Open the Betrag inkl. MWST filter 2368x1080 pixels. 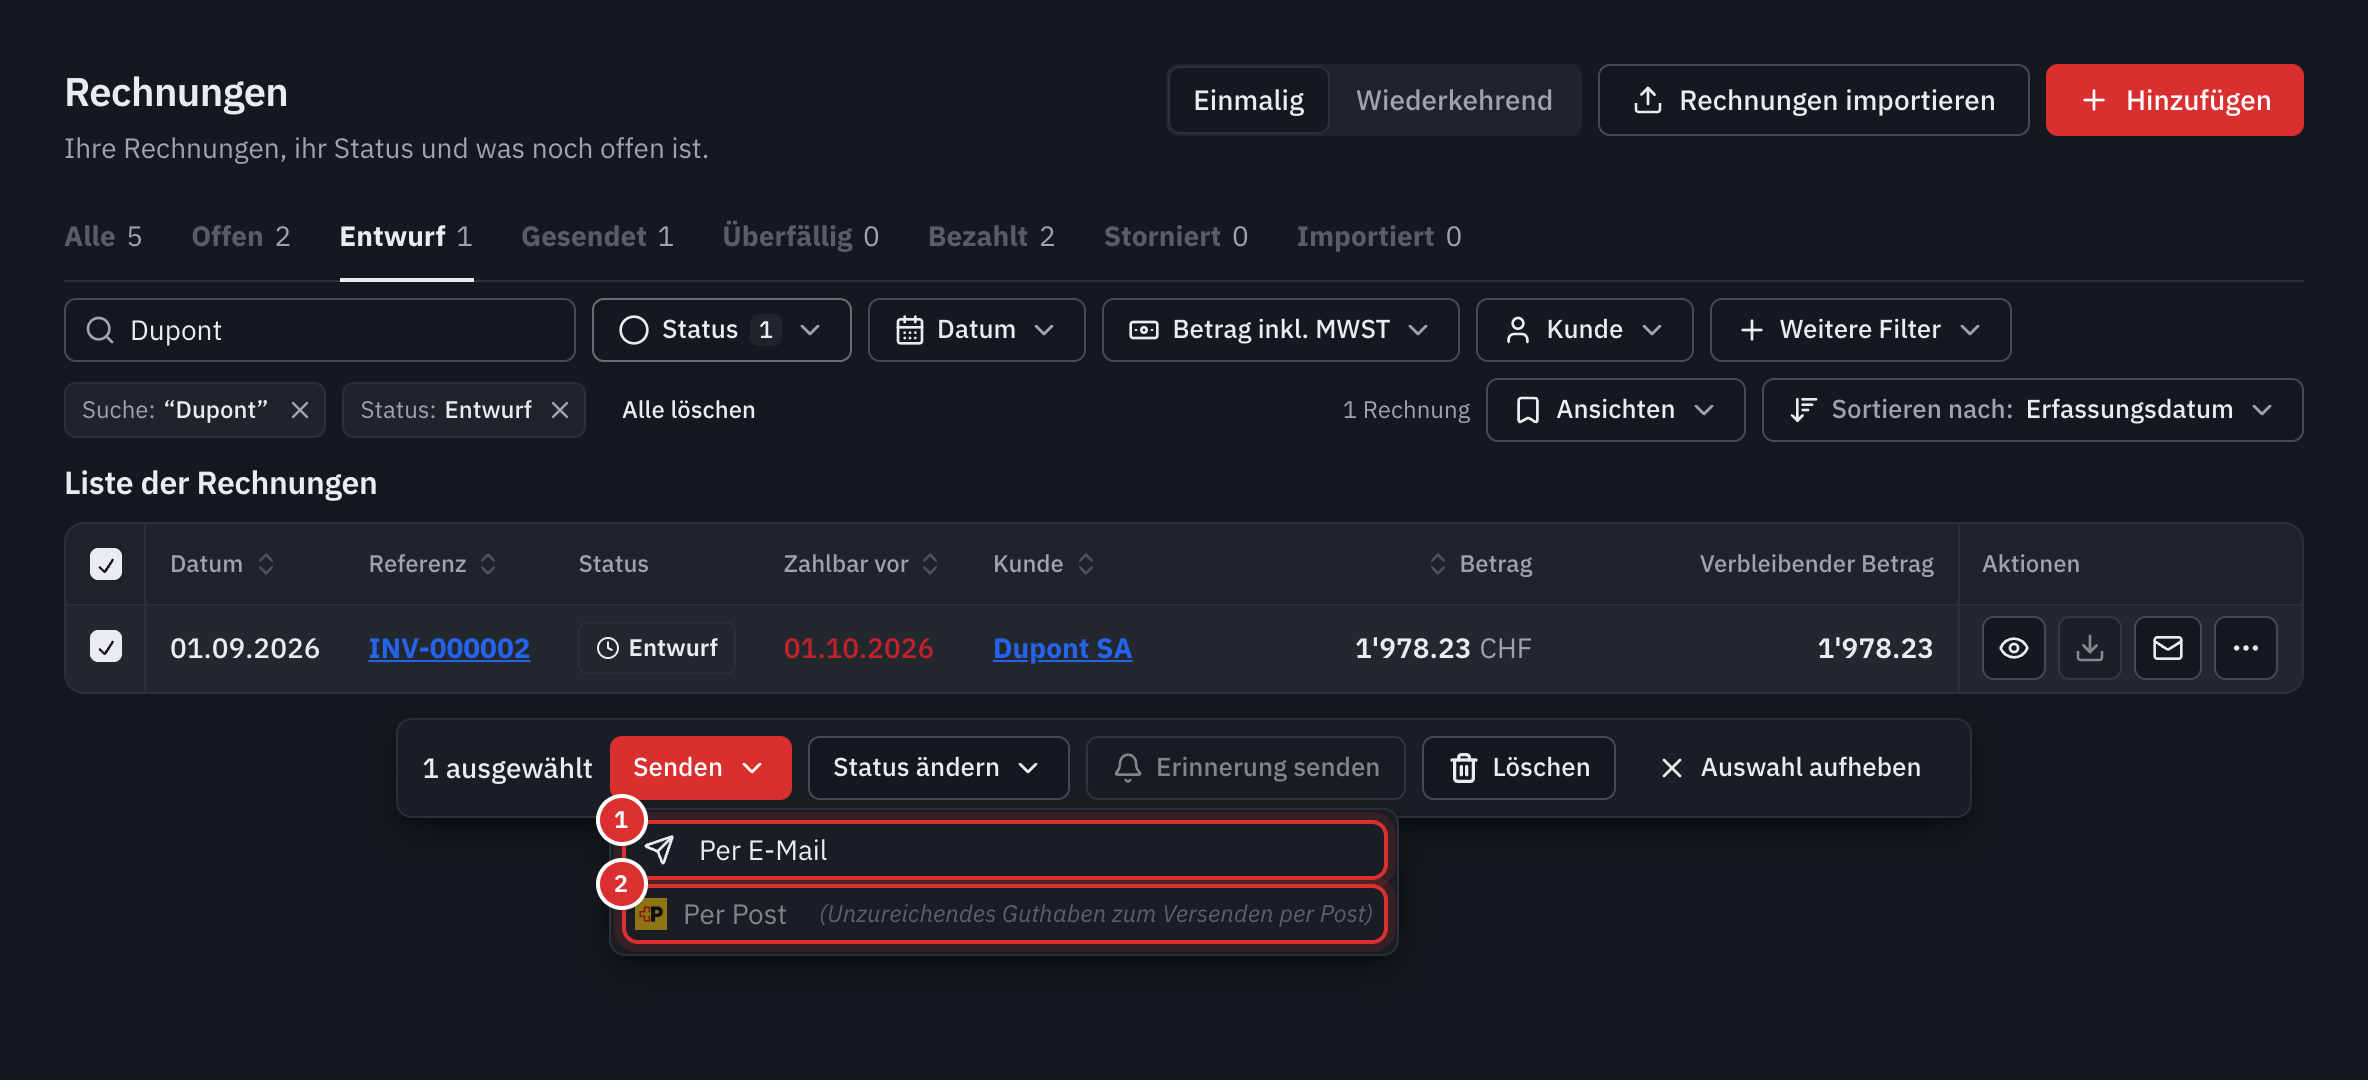point(1280,330)
